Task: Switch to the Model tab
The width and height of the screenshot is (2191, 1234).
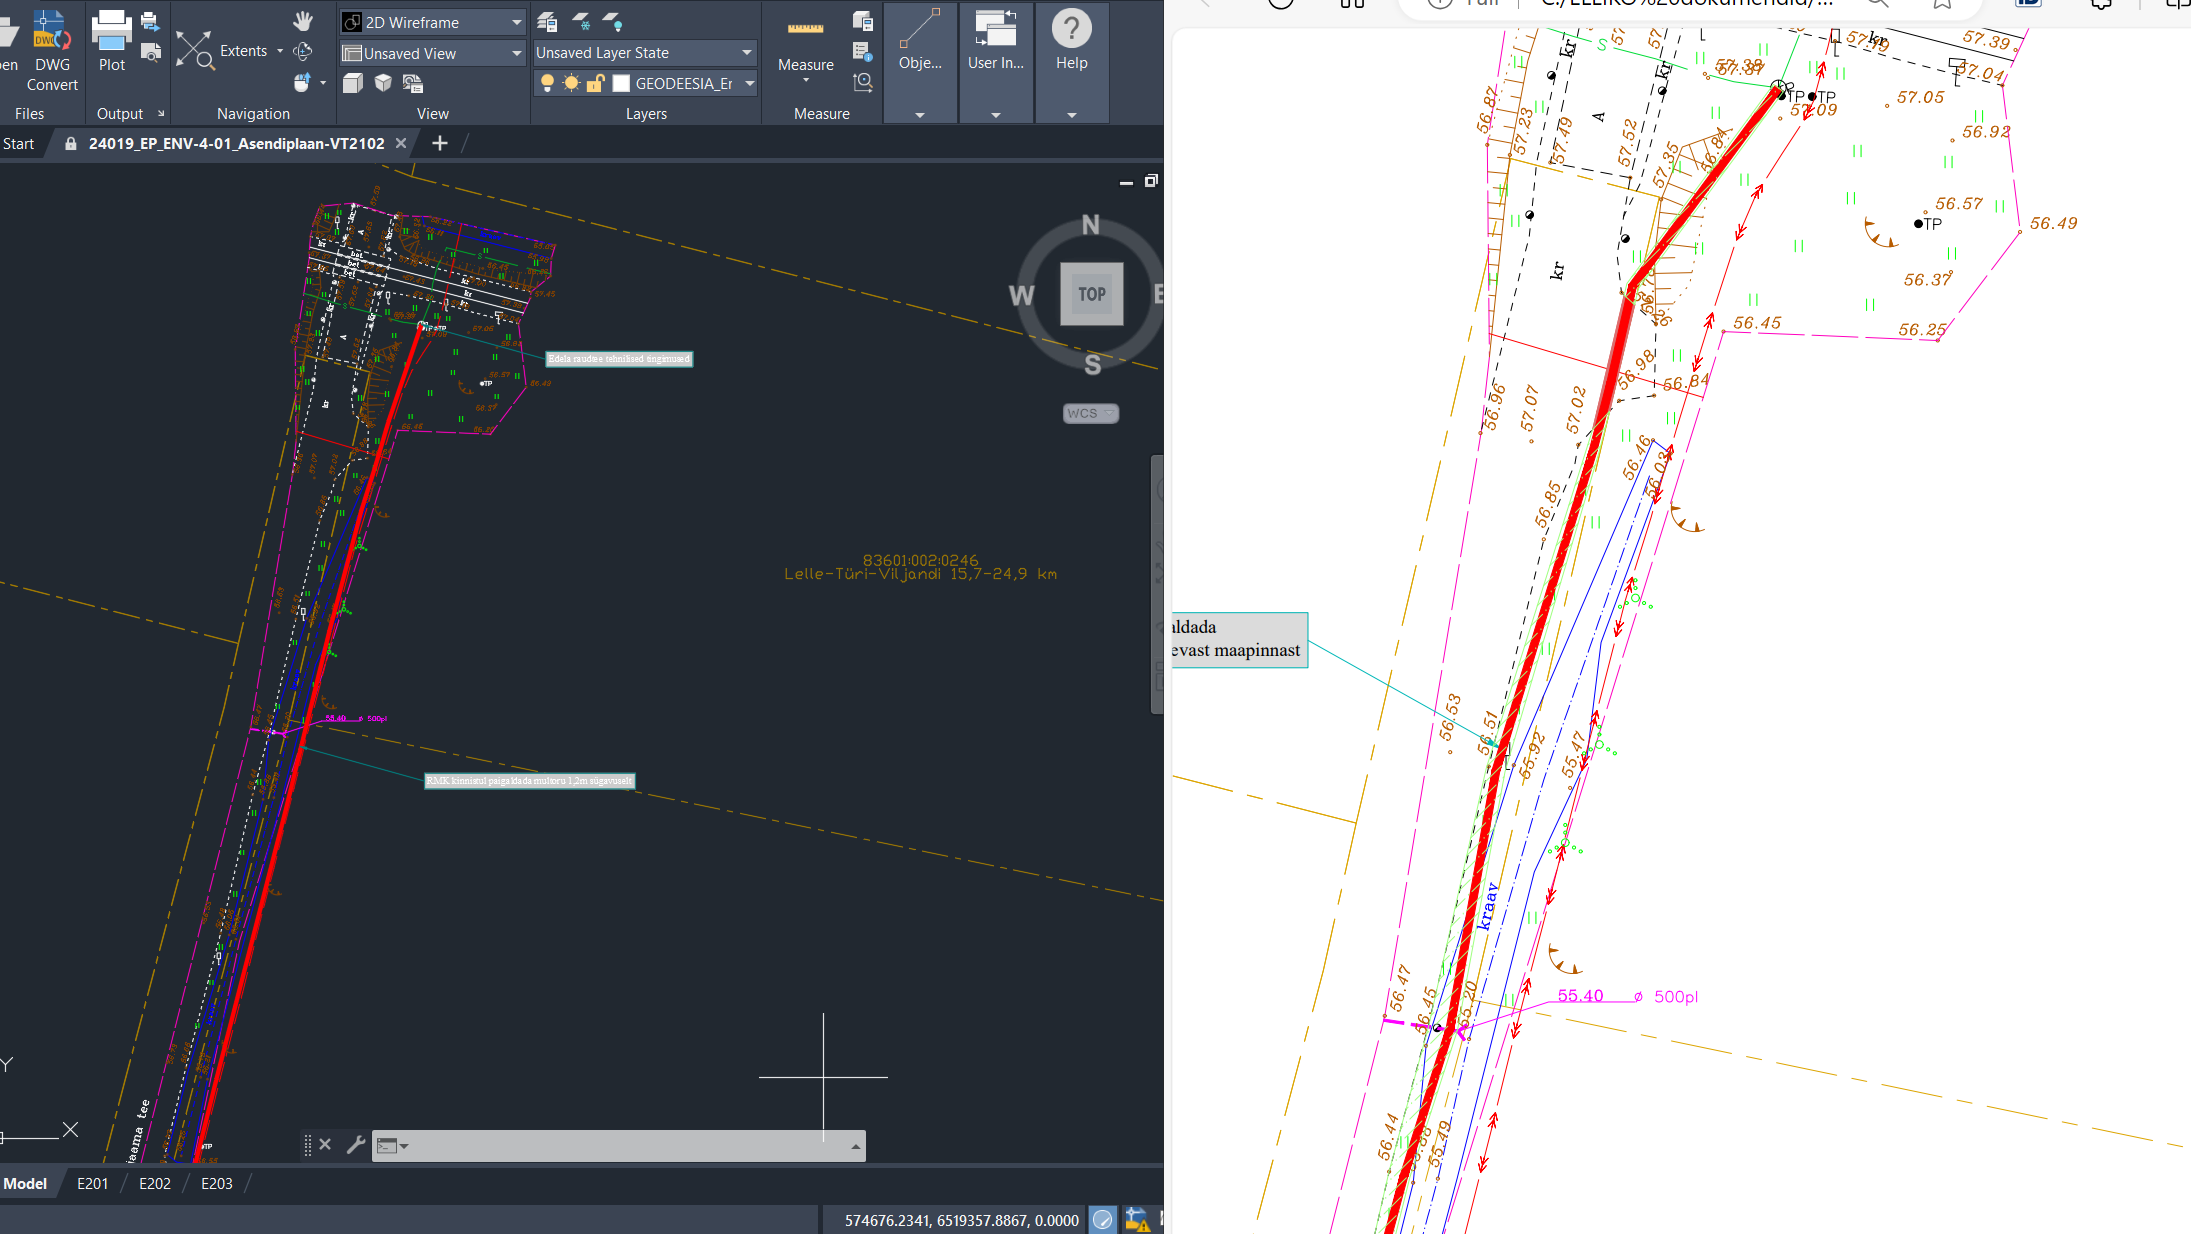Action: [x=25, y=1183]
